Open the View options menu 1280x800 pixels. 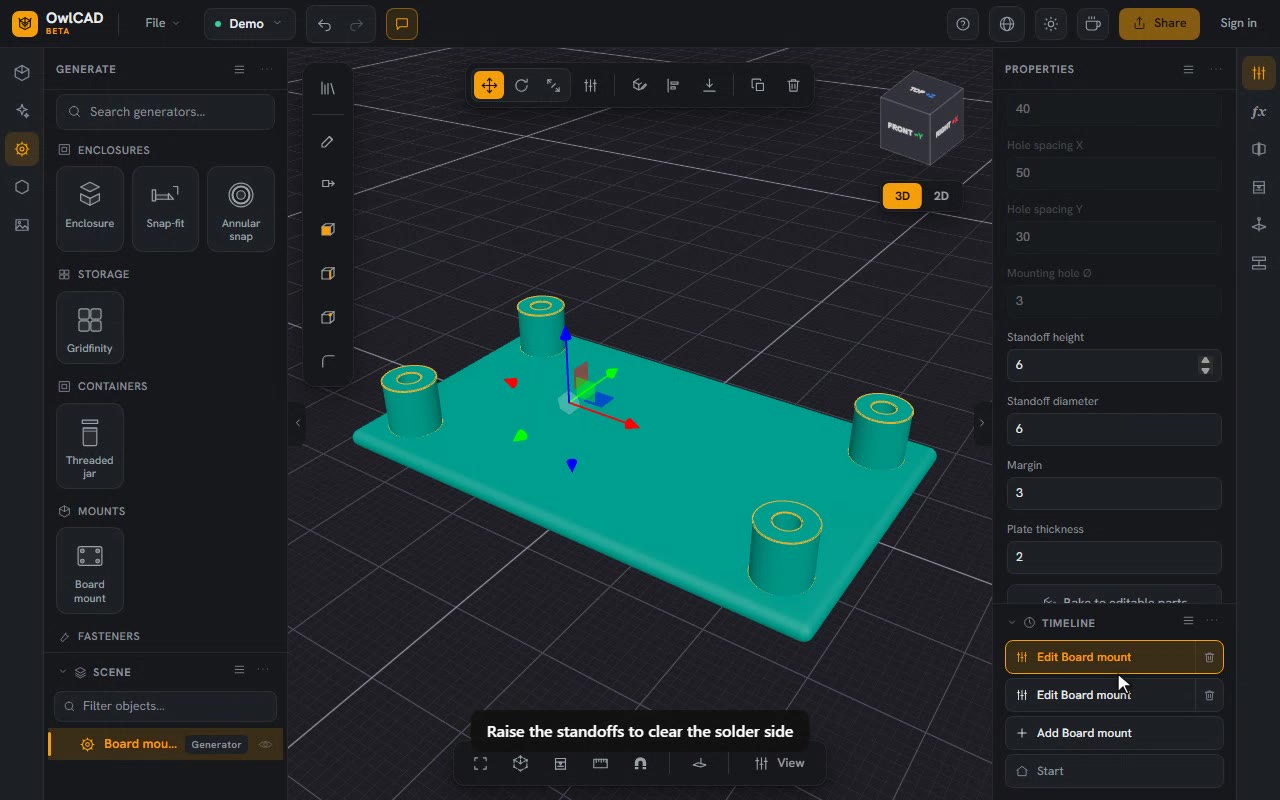point(779,763)
